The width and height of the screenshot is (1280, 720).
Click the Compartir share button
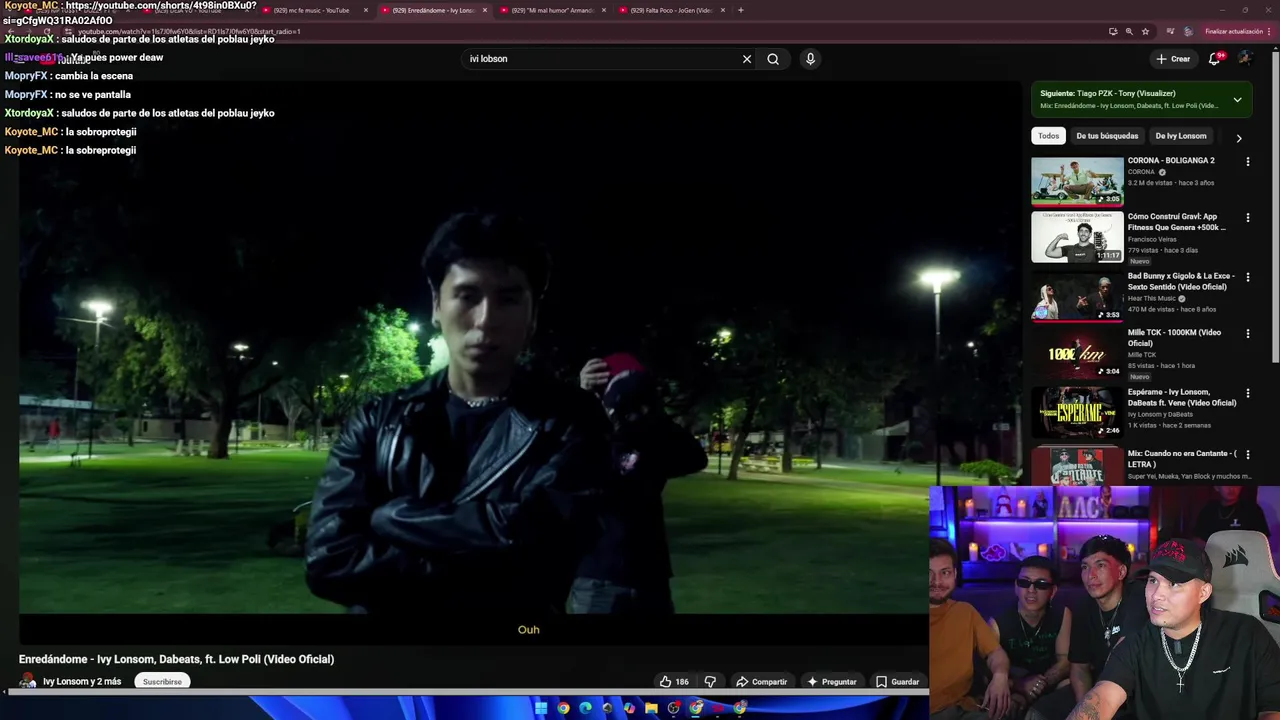click(762, 682)
